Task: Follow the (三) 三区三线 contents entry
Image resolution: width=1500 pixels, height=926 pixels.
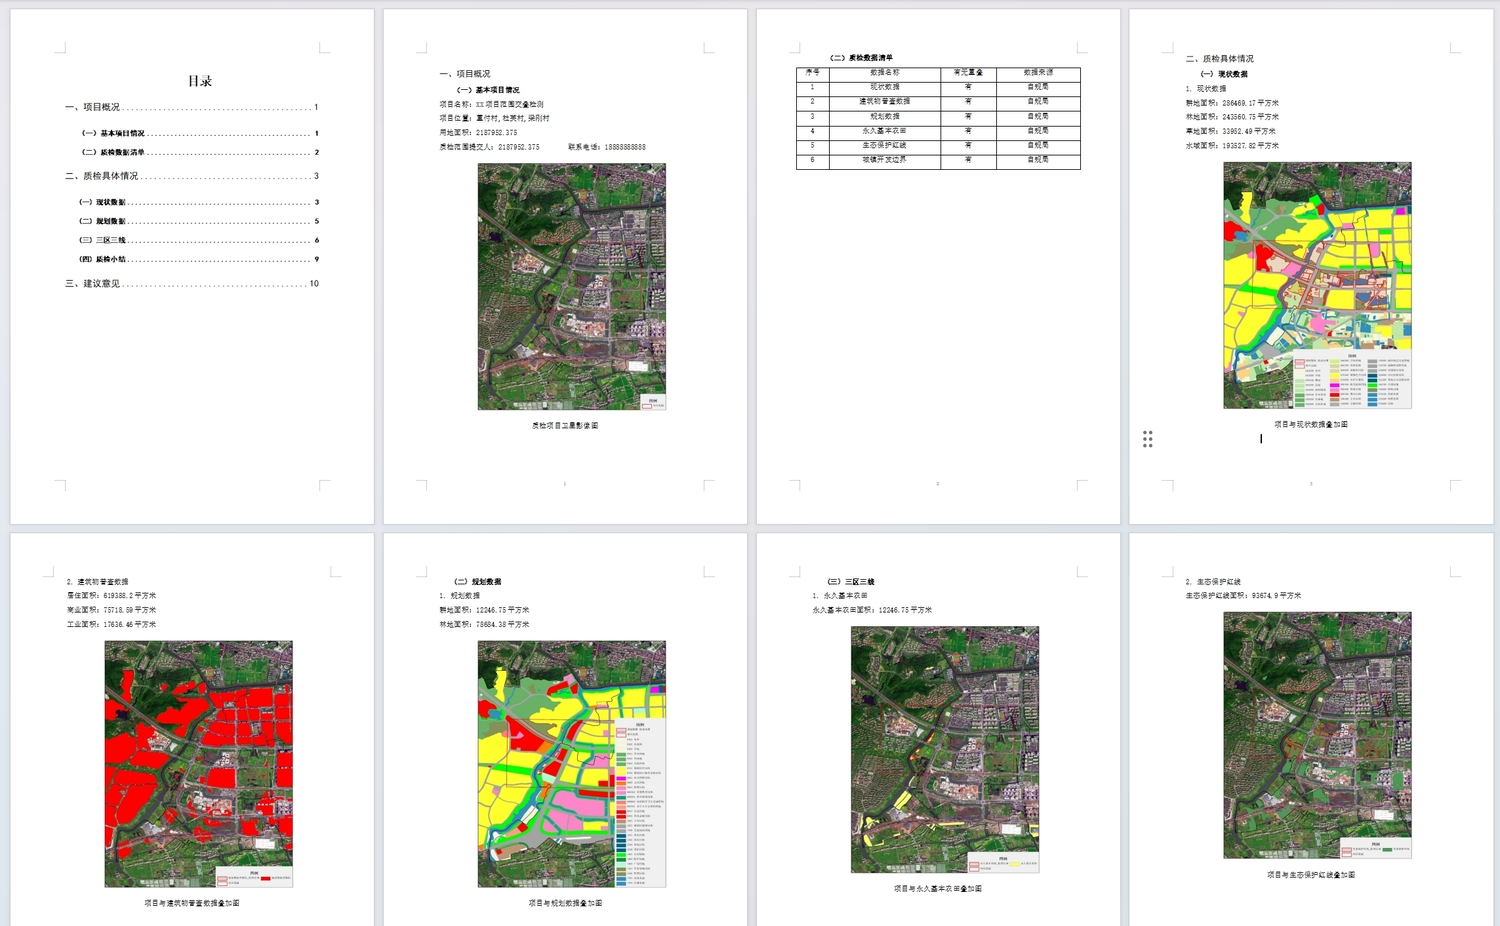Action: [200, 240]
